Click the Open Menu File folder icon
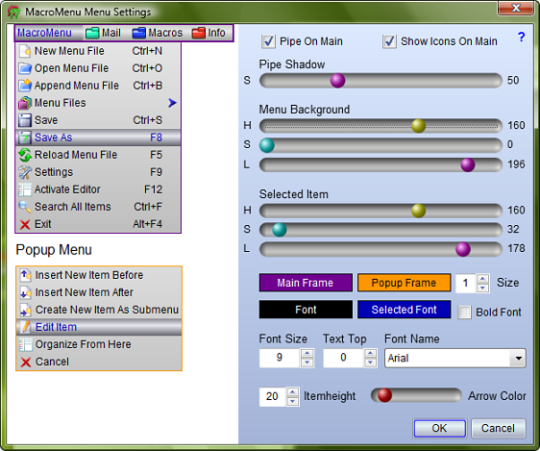This screenshot has height=451, width=540. [25, 69]
